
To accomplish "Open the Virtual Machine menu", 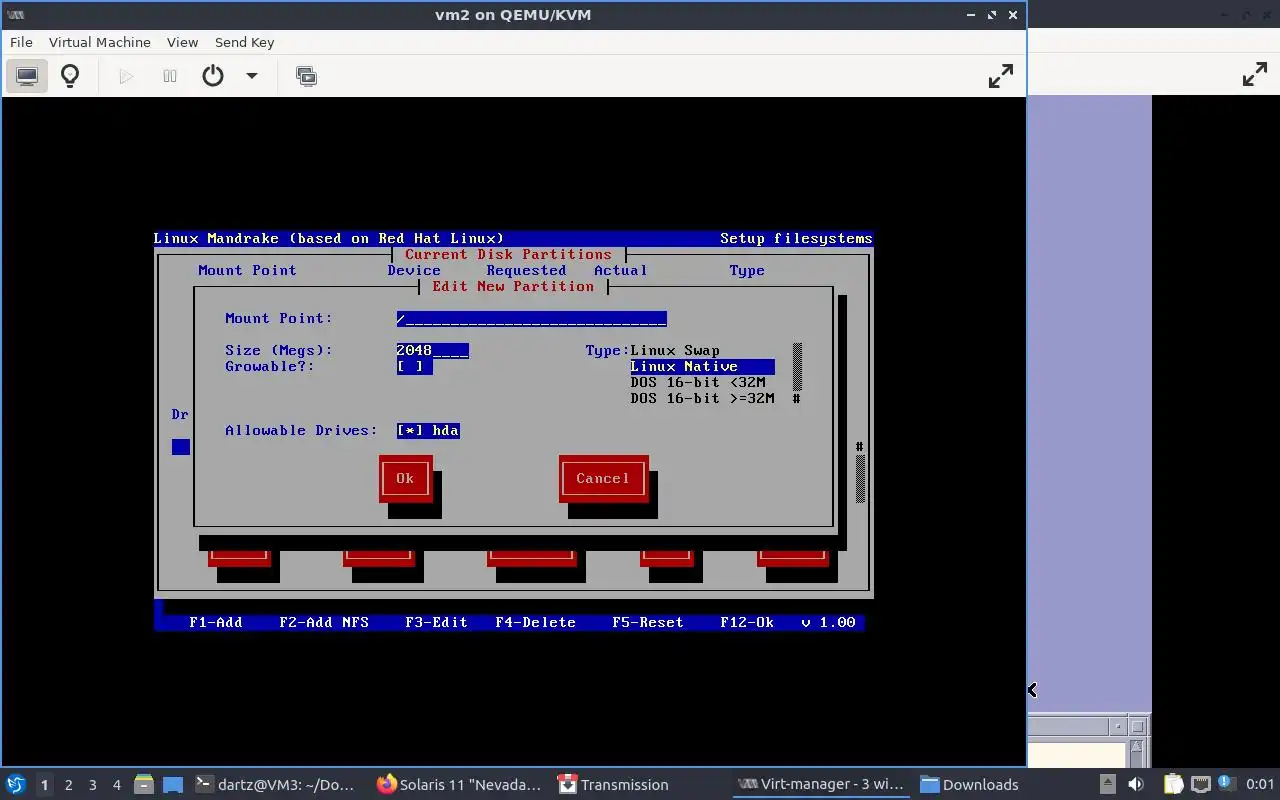I will click(100, 42).
